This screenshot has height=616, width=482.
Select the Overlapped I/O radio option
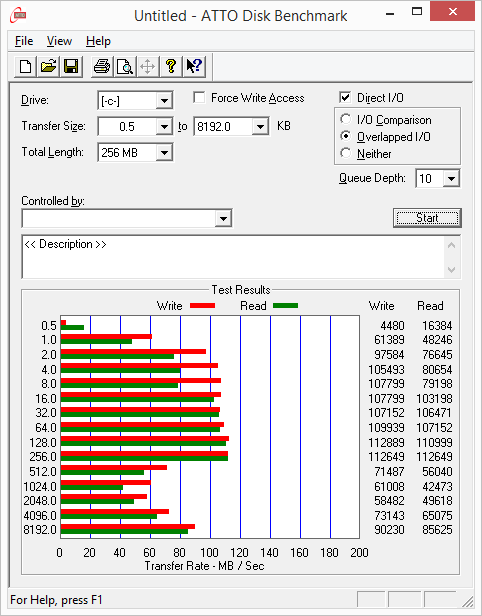click(x=346, y=136)
